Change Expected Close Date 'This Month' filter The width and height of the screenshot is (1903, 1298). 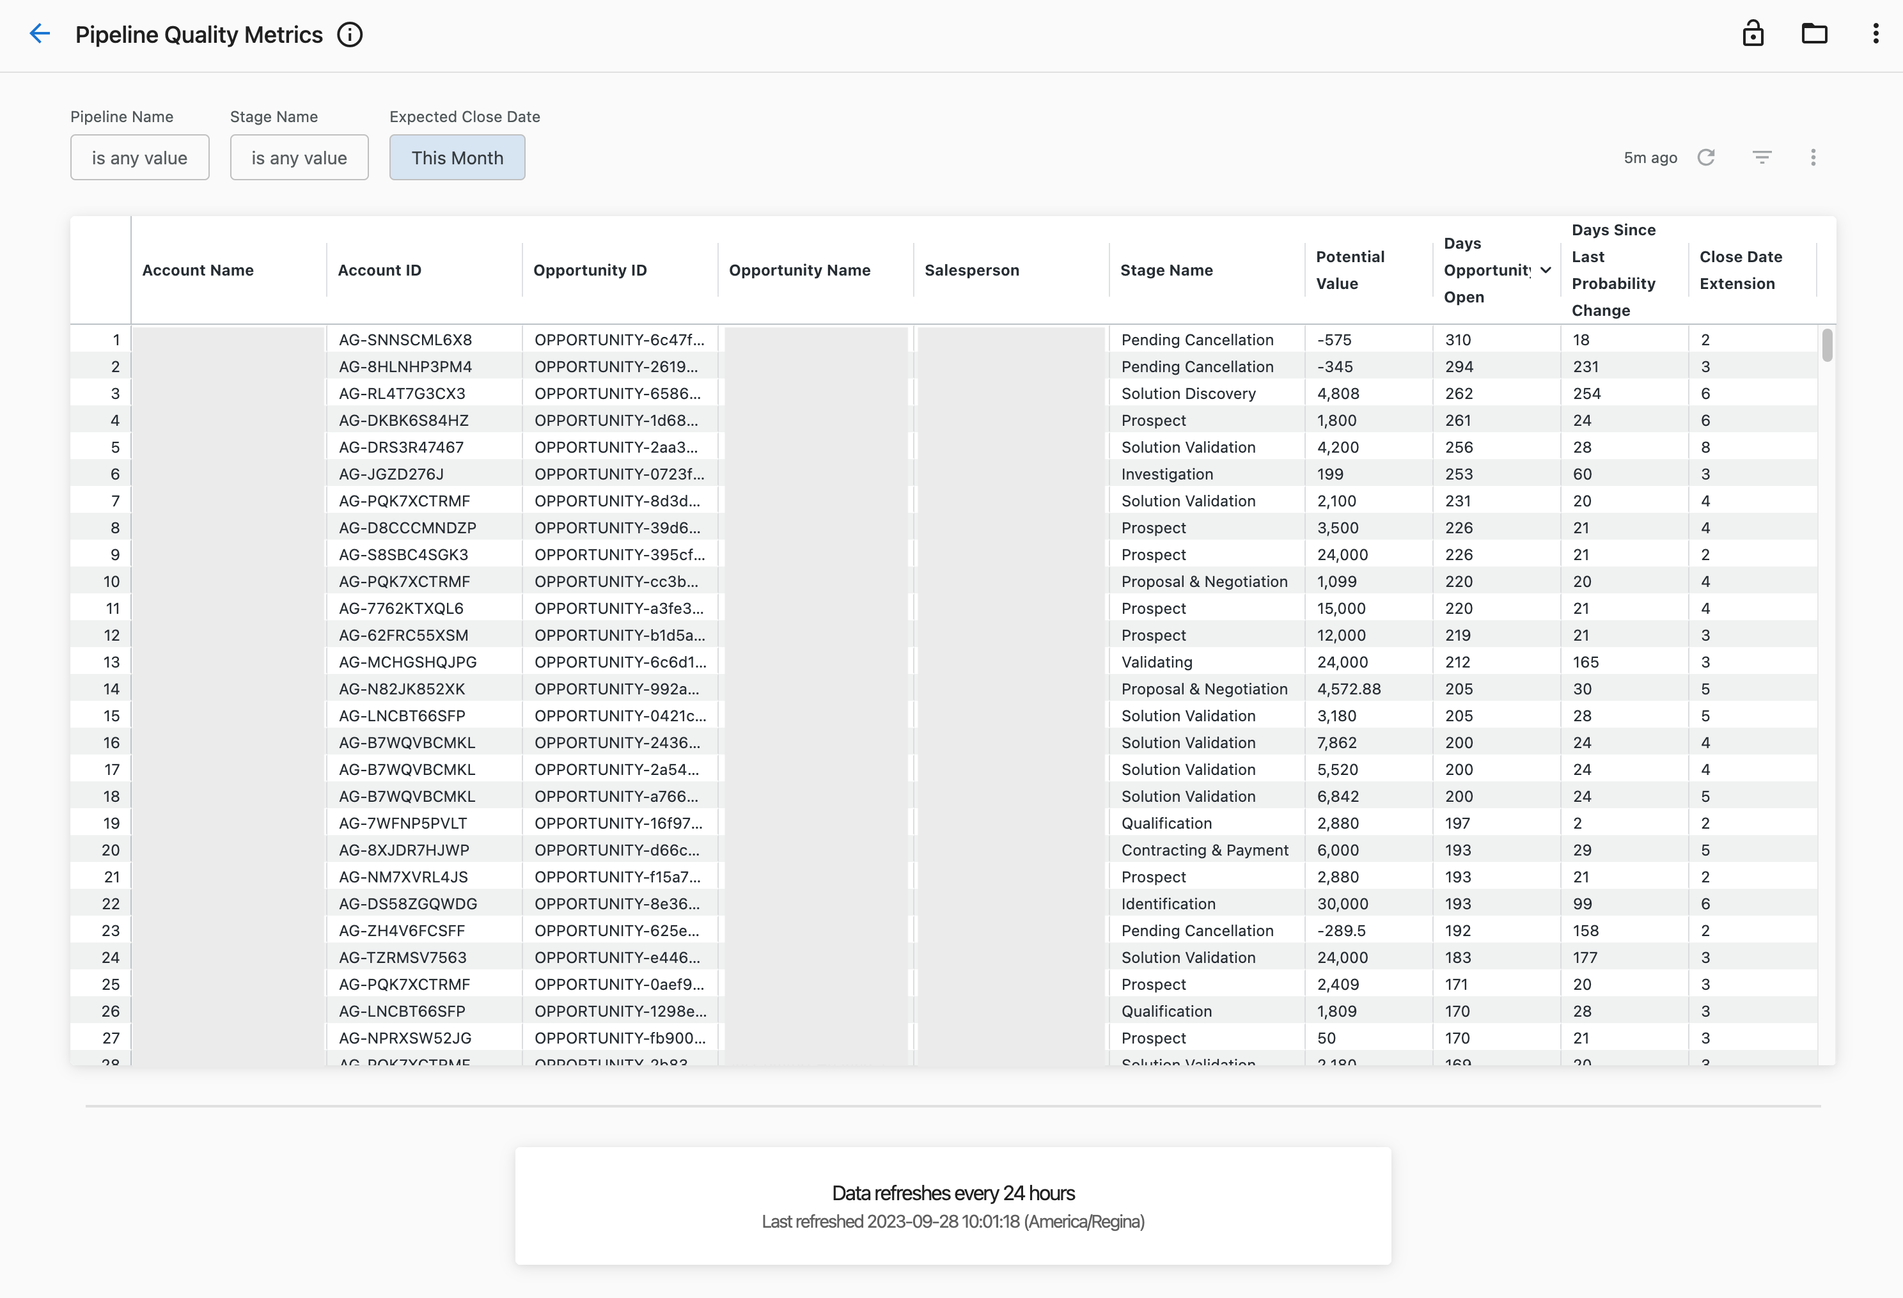click(457, 158)
